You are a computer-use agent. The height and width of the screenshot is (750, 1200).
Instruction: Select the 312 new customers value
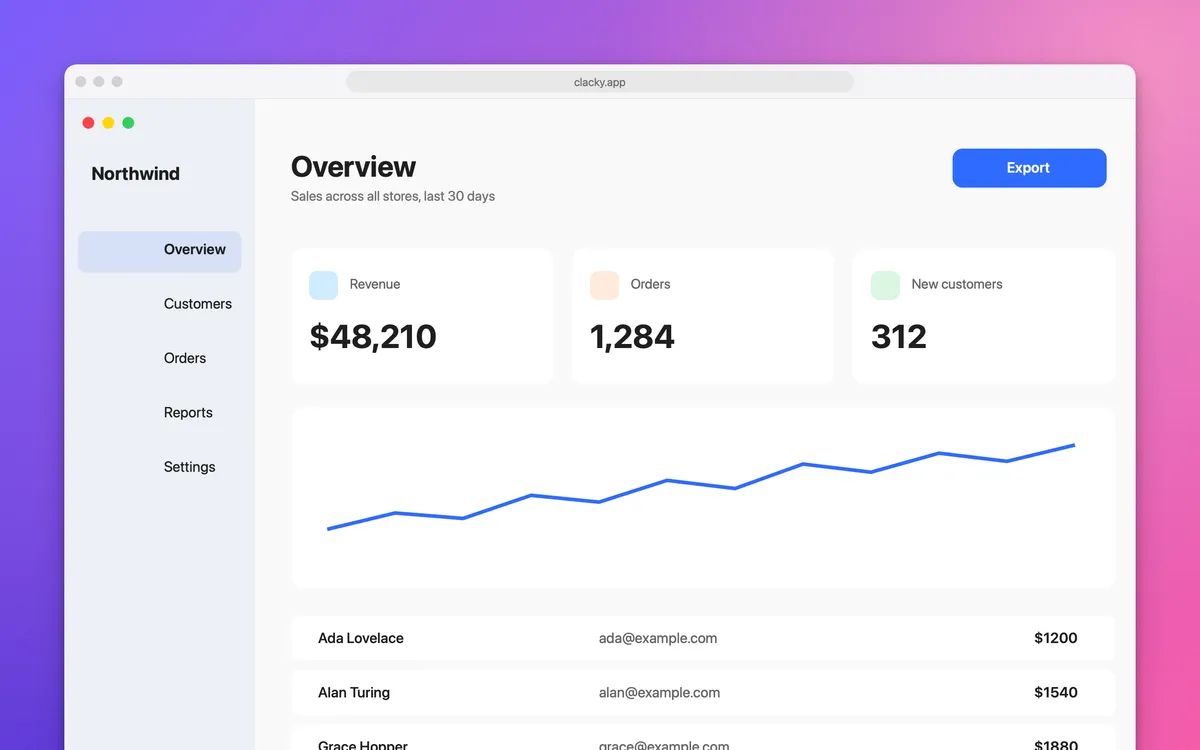(x=899, y=336)
